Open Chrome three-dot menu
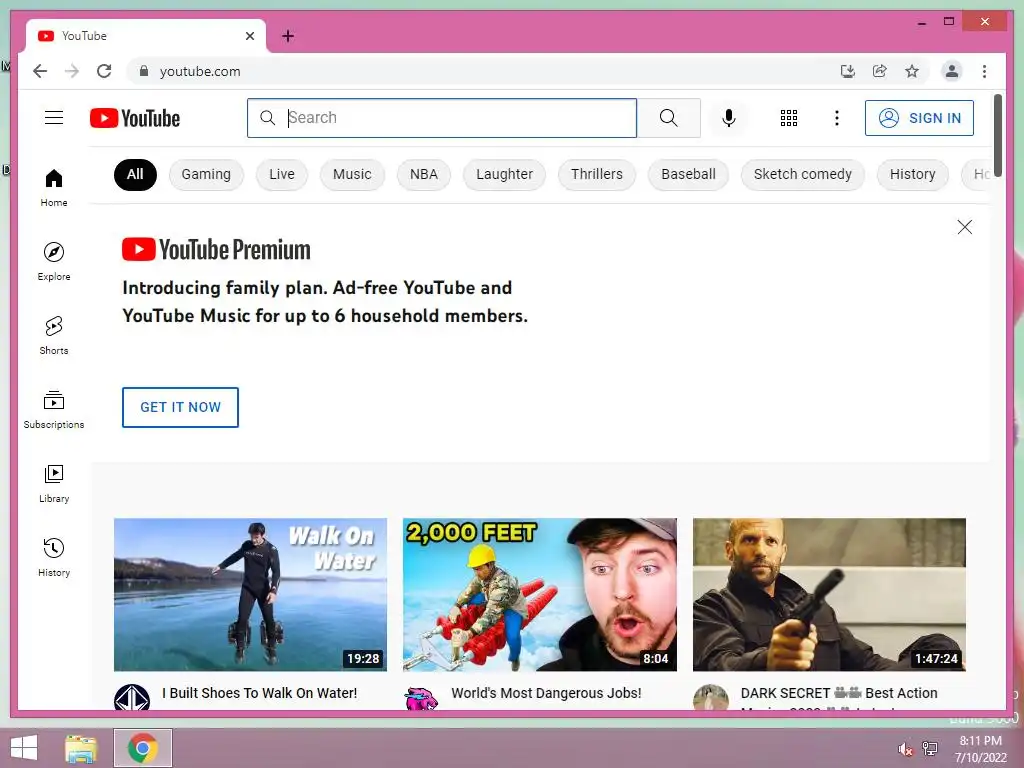The image size is (1024, 768). tap(984, 71)
